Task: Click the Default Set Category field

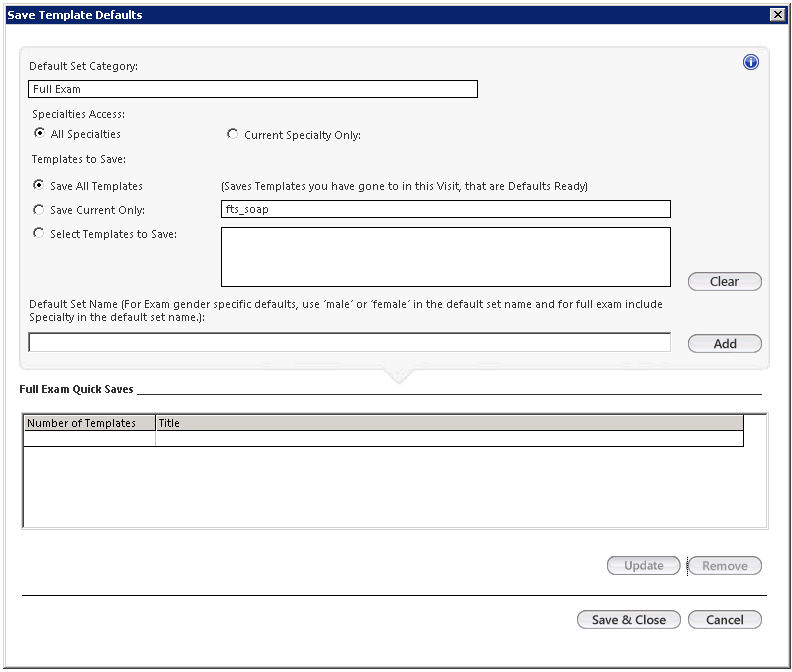Action: [253, 89]
